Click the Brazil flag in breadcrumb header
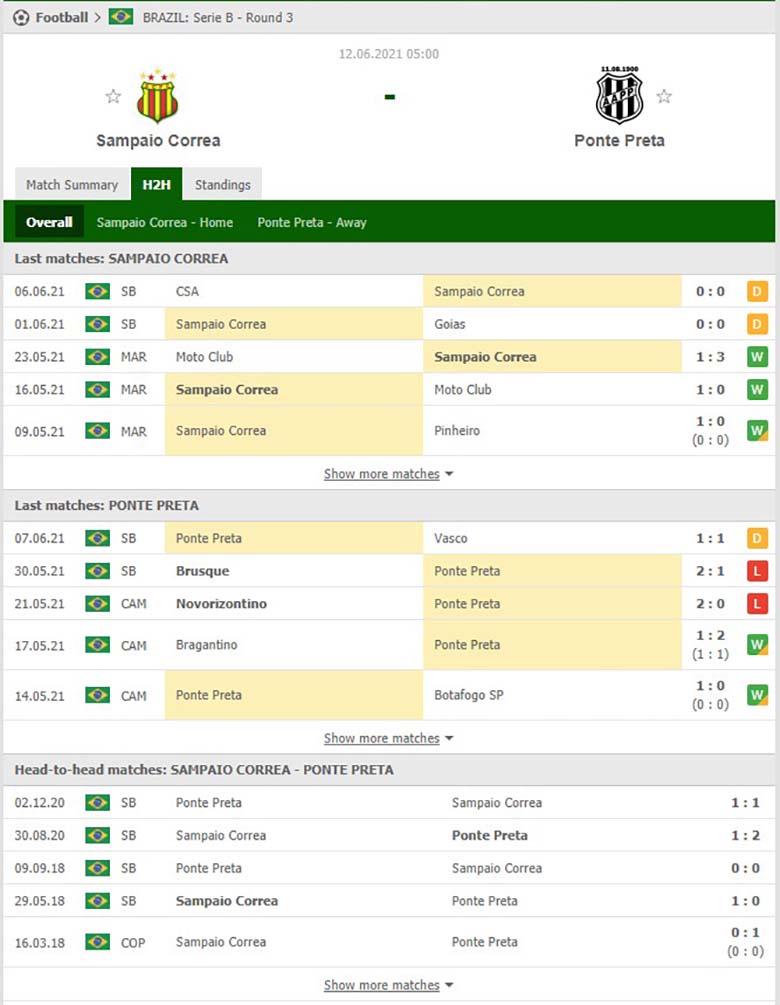780x1005 pixels. [x=120, y=17]
